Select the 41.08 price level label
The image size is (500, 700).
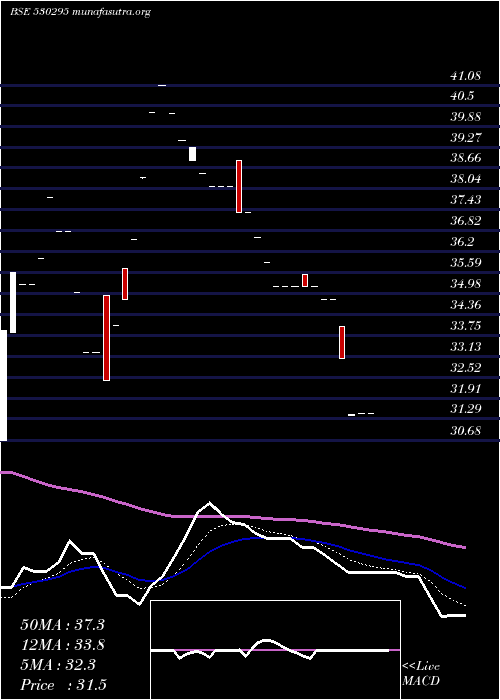coord(465,76)
